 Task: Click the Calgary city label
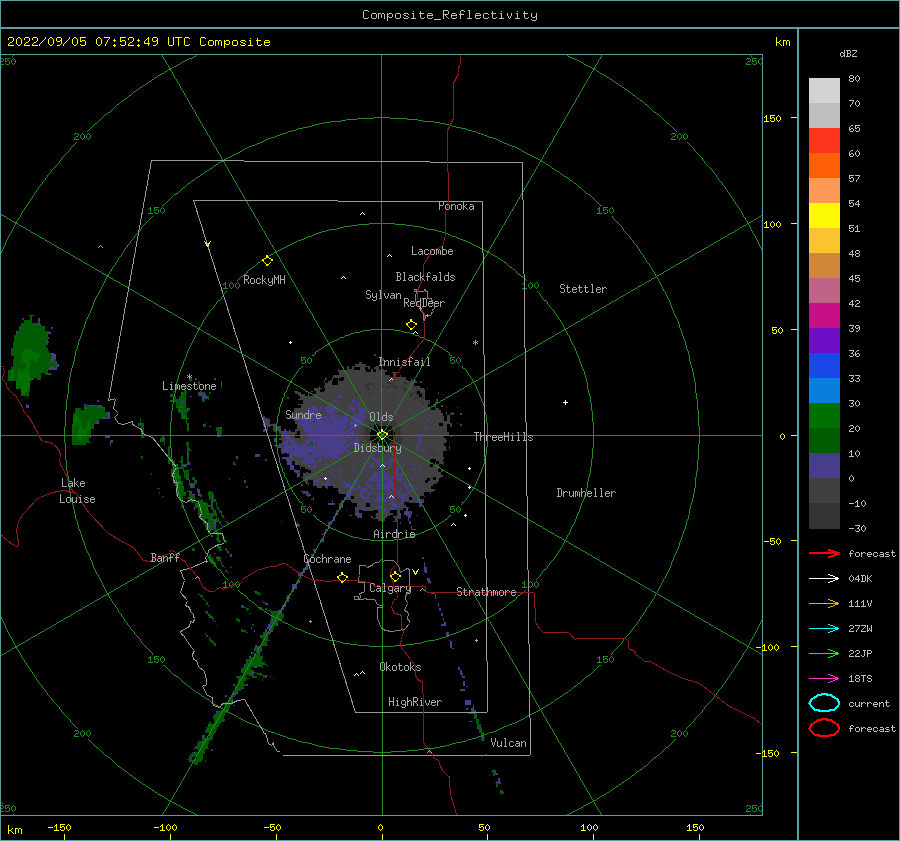[390, 588]
